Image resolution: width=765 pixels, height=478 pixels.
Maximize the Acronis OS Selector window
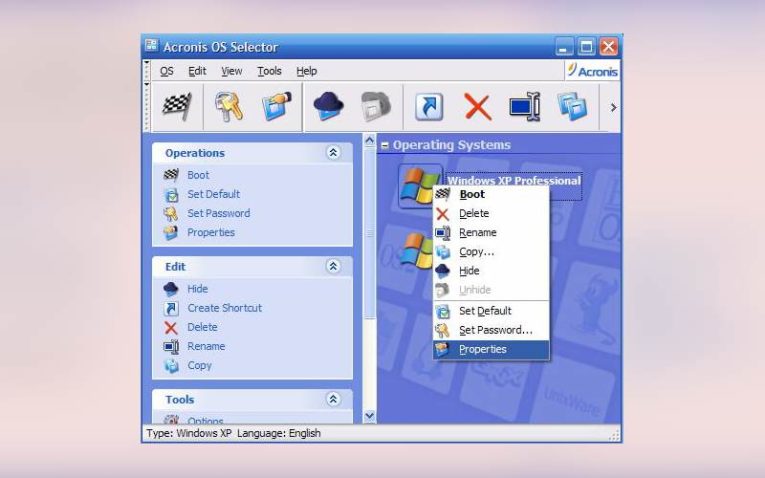click(586, 47)
